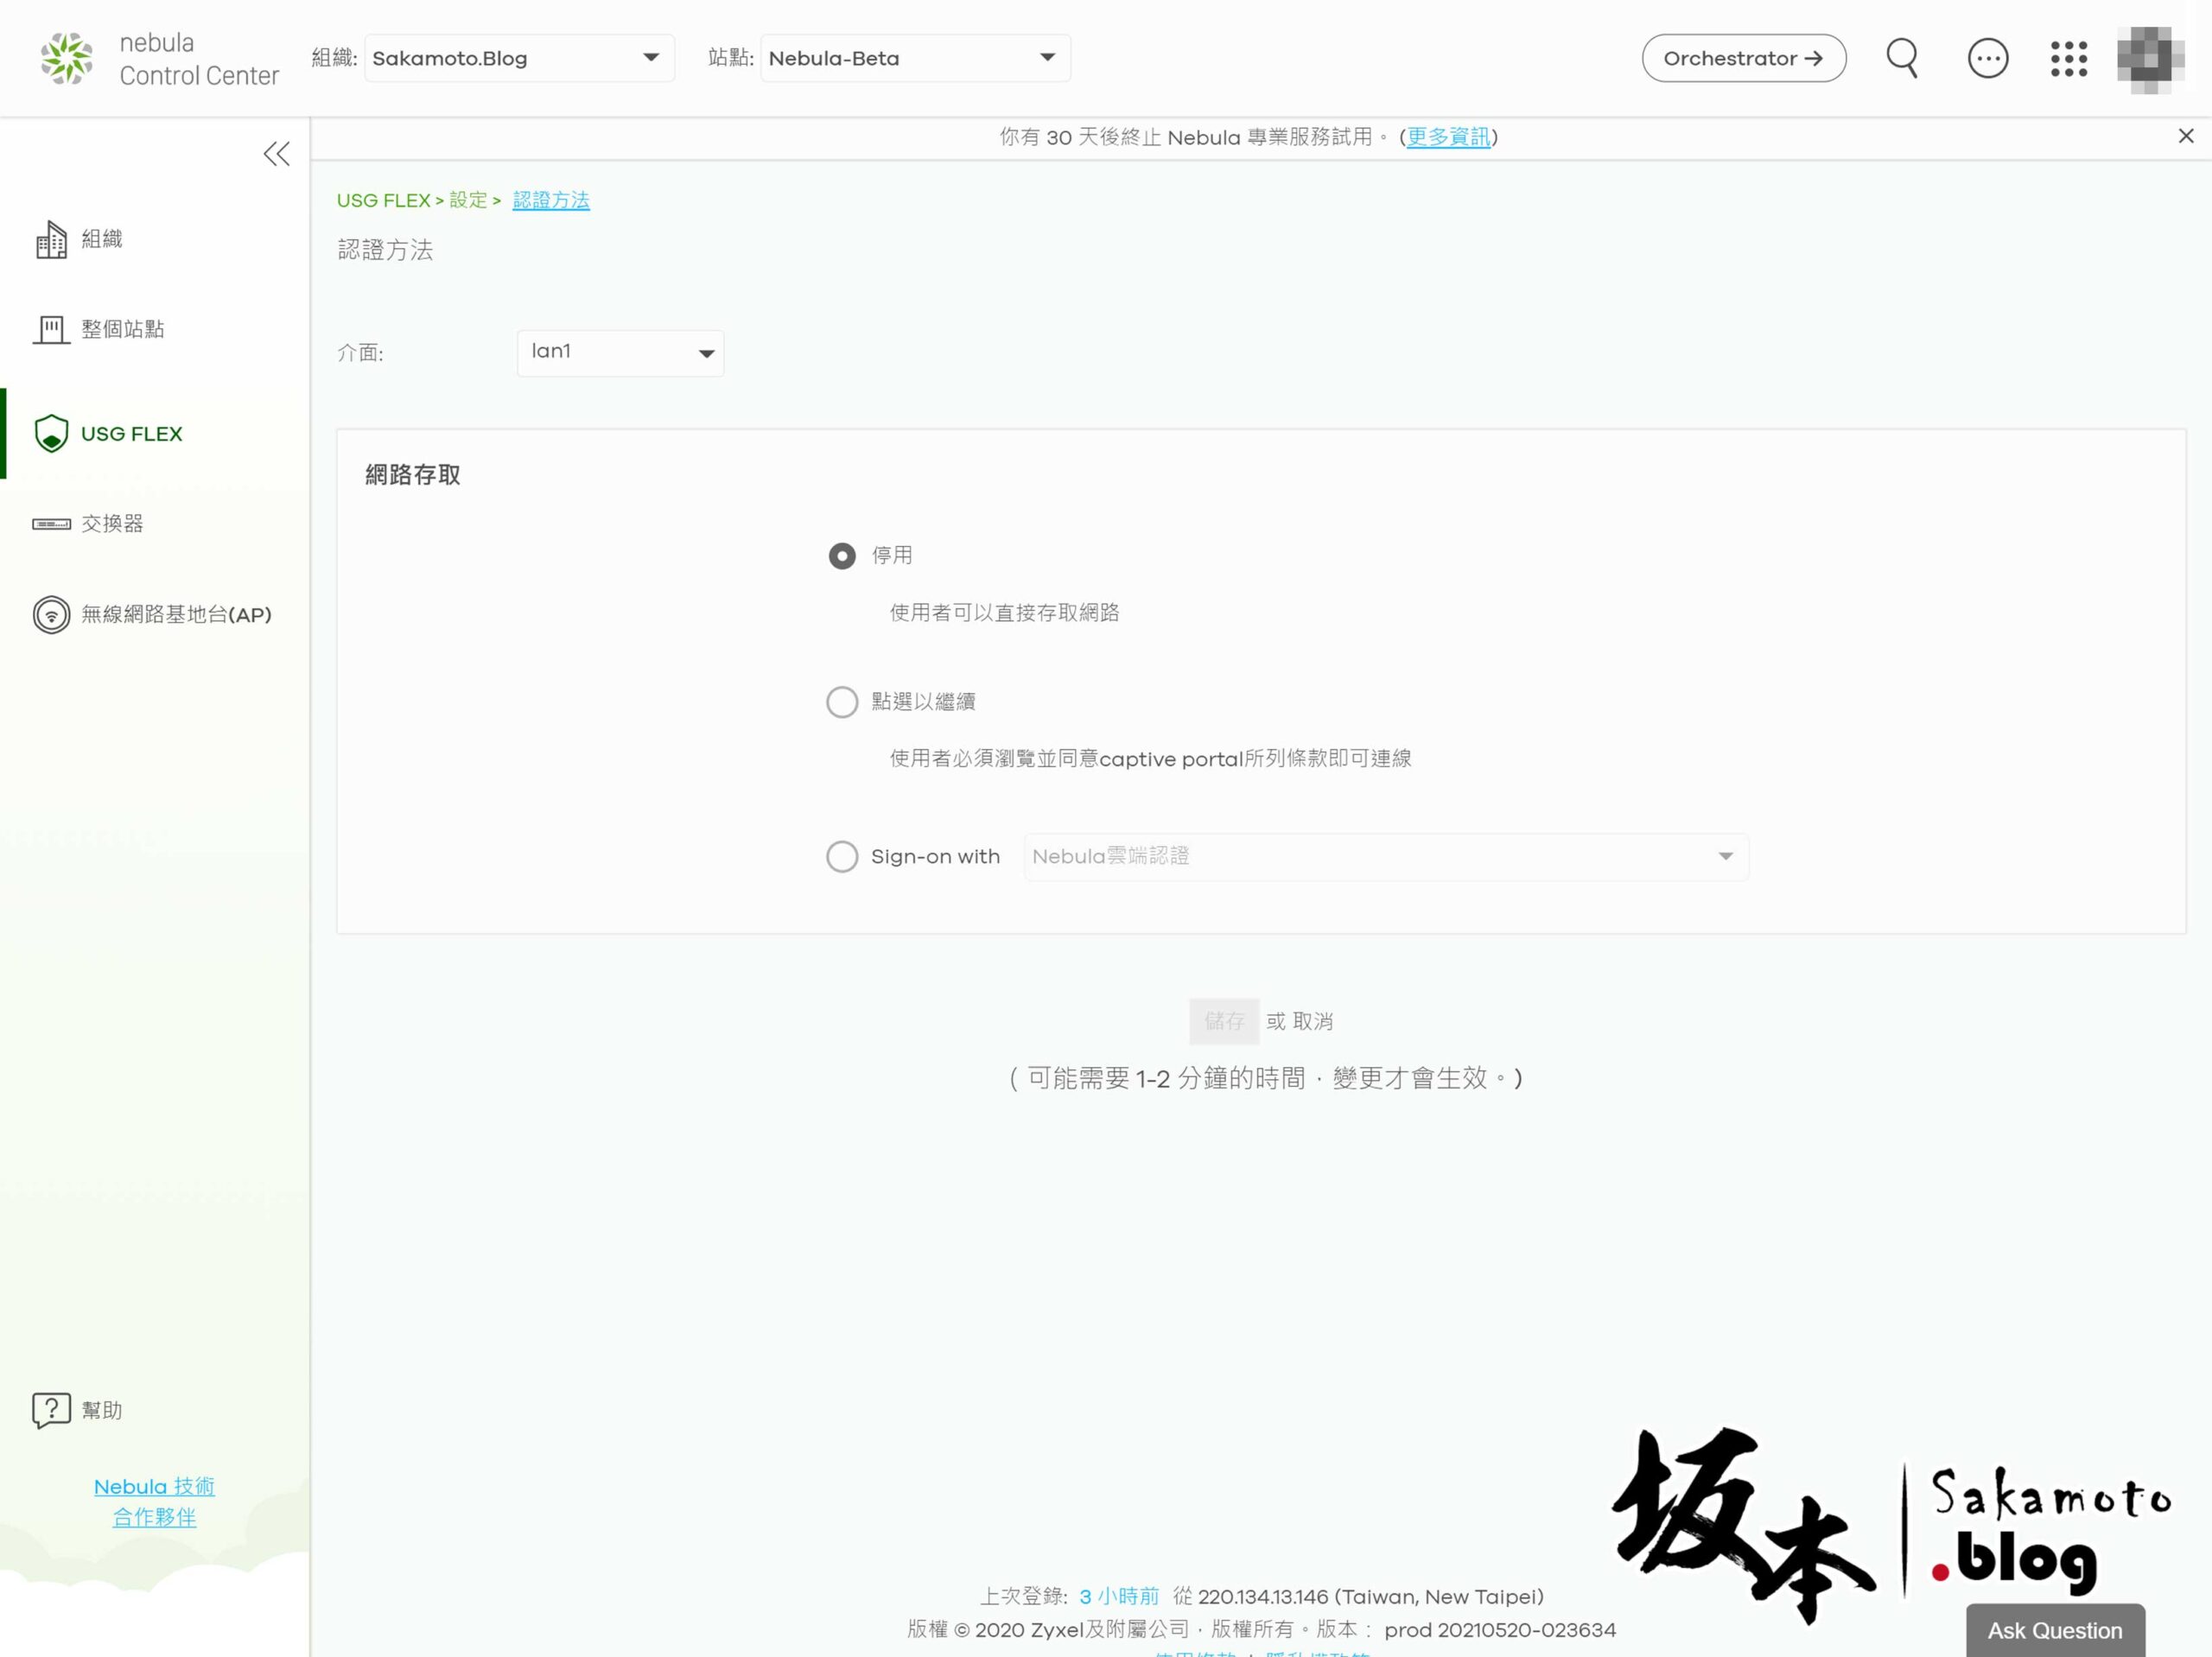The width and height of the screenshot is (2212, 1657).
Task: Open 組織 in the sidebar
Action: point(102,239)
